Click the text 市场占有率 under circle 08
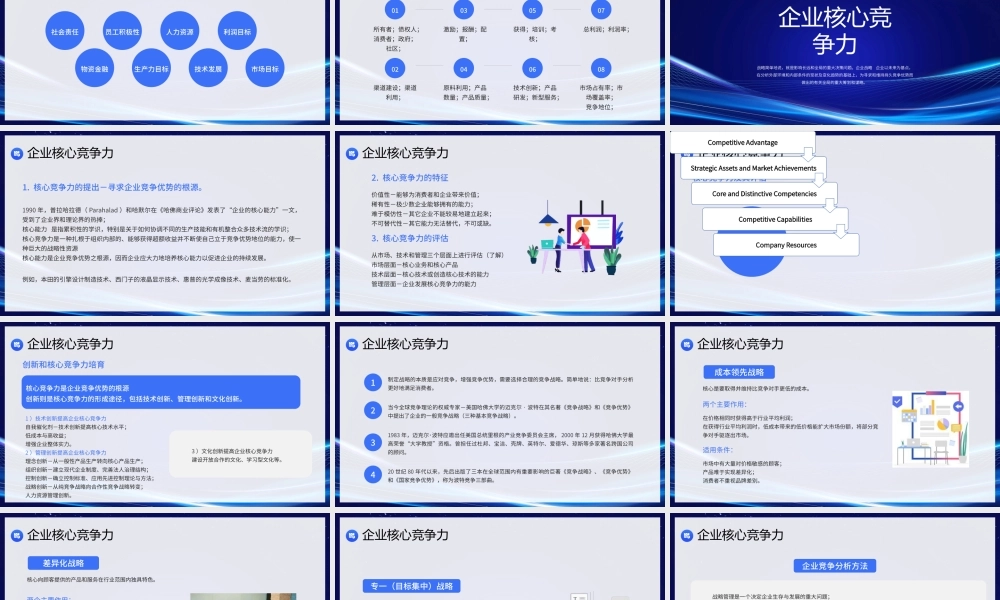 (596, 87)
